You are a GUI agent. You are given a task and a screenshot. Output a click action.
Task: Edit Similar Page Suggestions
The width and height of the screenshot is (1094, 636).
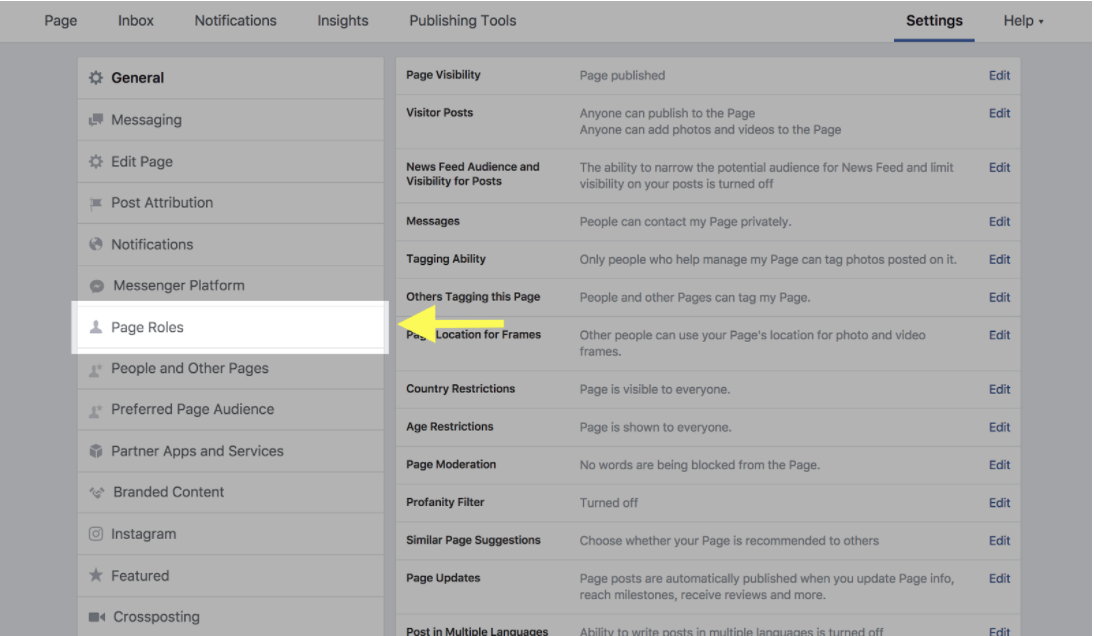tap(999, 540)
